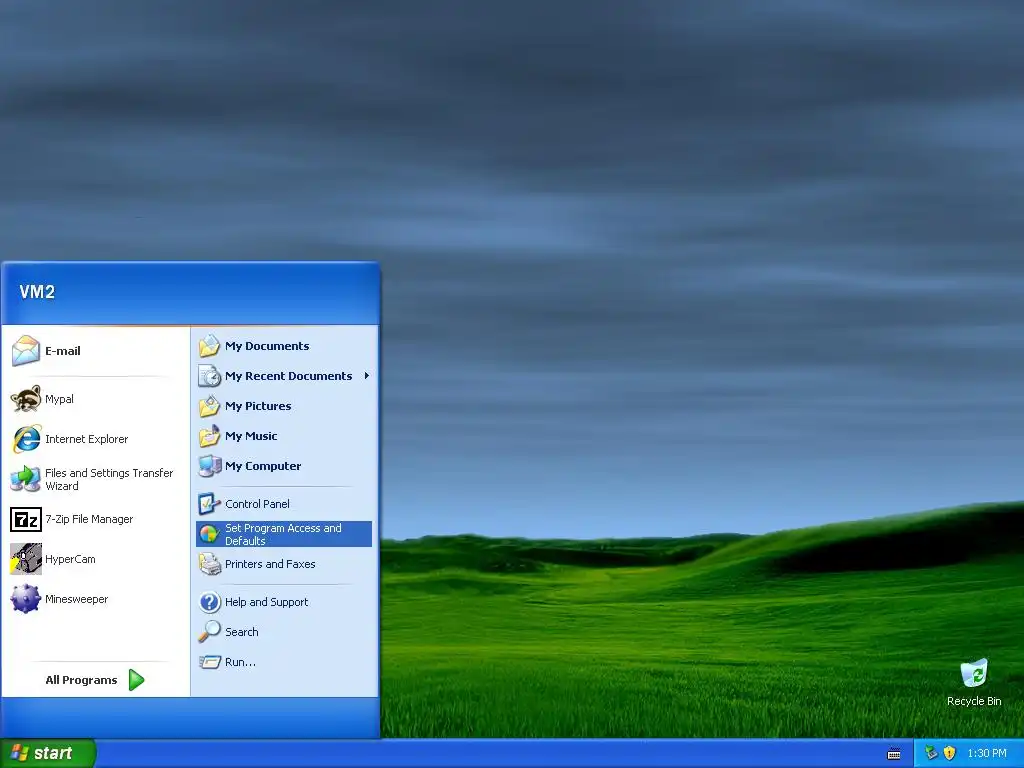Click the Printers and Faxes icon
The height and width of the screenshot is (768, 1024).
[209, 564]
